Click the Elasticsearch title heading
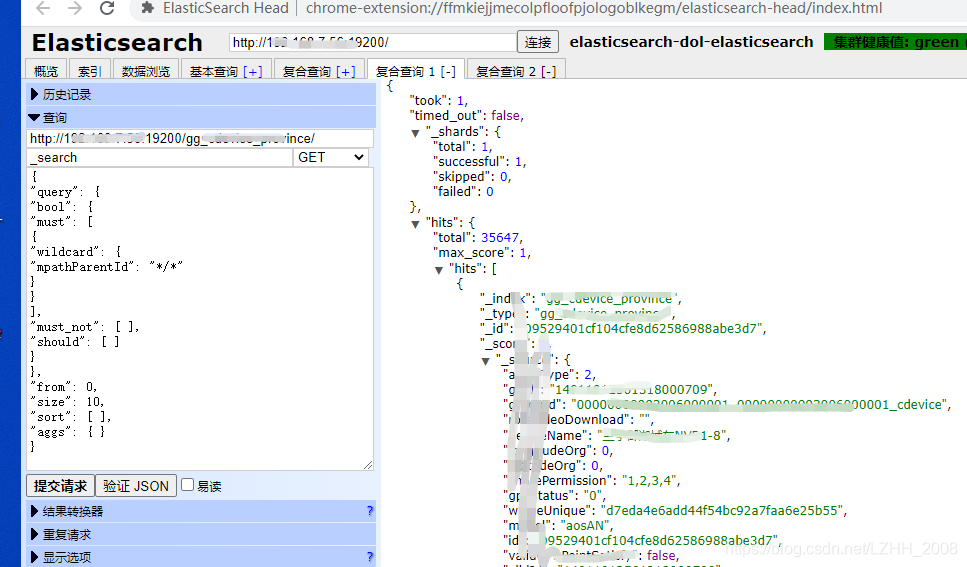 click(x=117, y=43)
